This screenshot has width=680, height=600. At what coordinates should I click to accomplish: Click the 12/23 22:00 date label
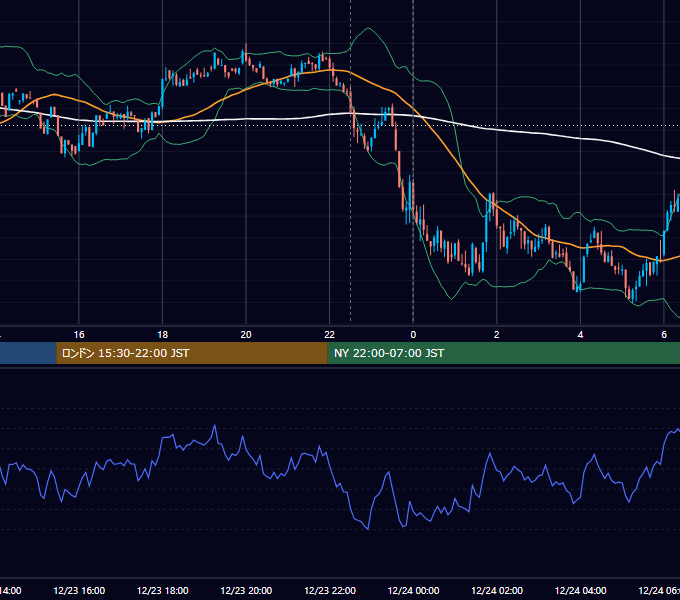coord(330,590)
